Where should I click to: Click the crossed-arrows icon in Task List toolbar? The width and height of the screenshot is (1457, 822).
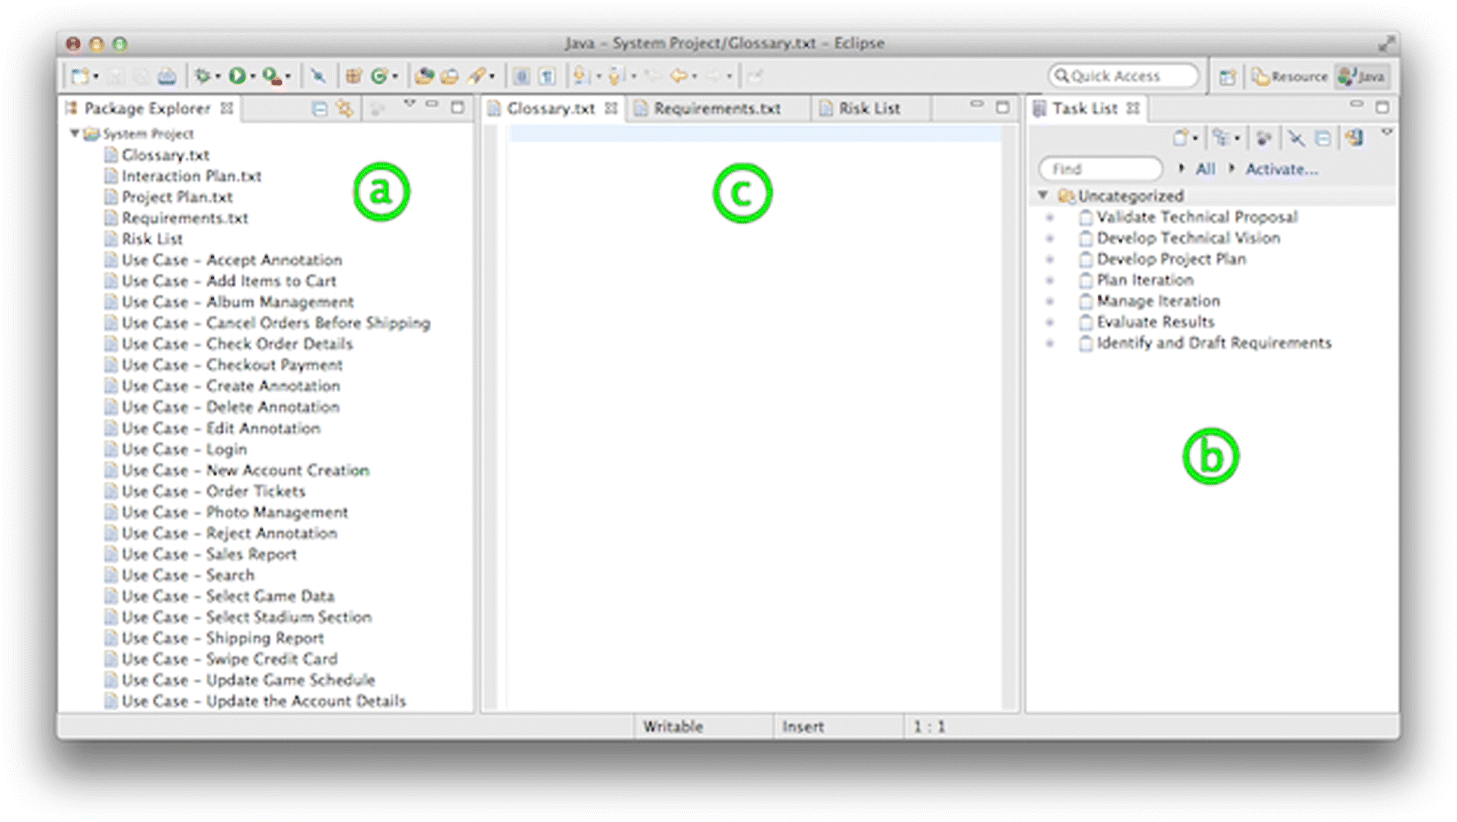[x=1297, y=138]
